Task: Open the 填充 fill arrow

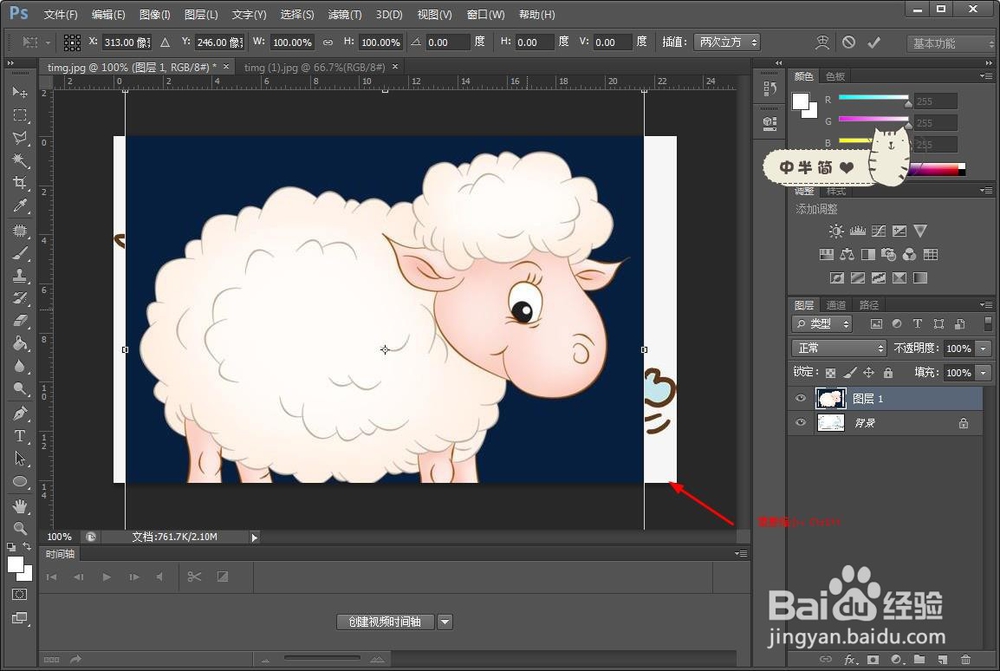Action: 984,372
